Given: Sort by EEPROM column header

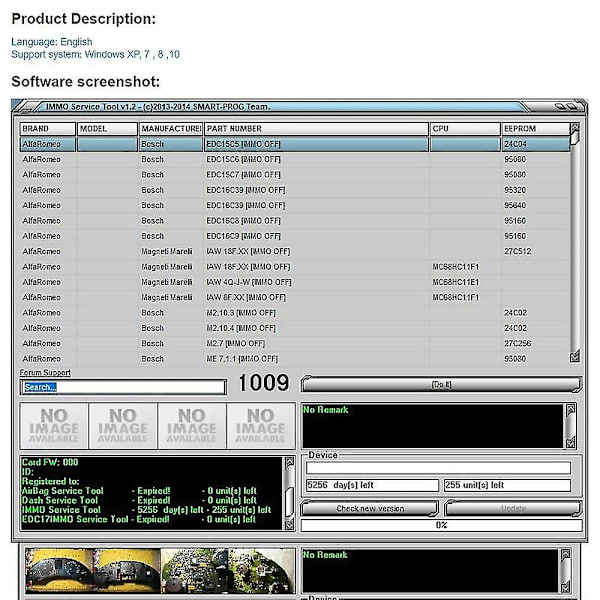Looking at the screenshot, I should coord(536,129).
